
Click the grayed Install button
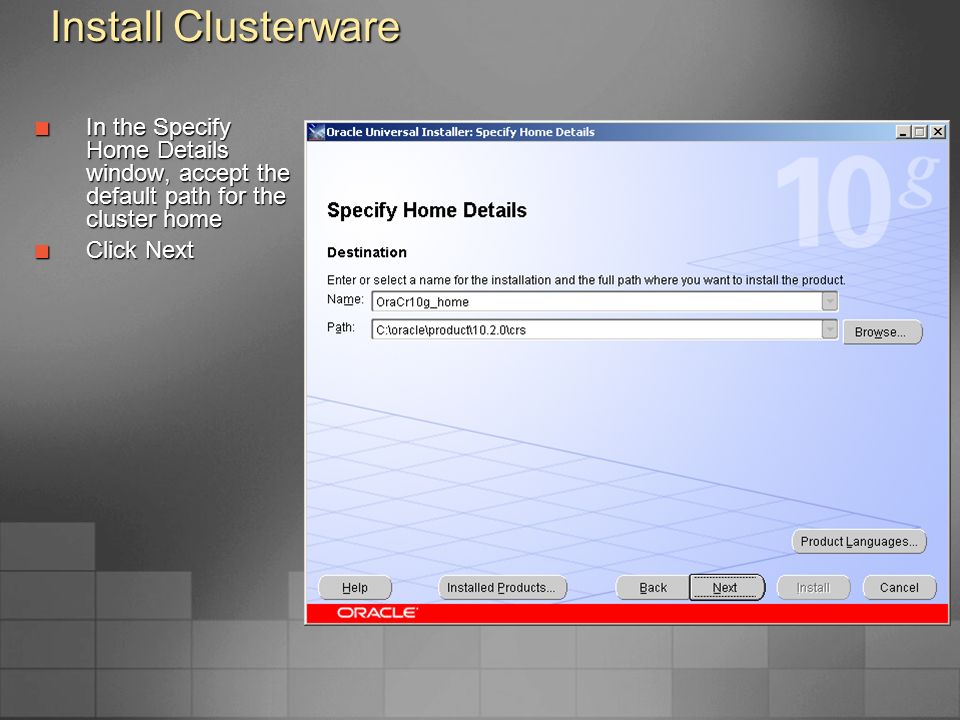813,588
